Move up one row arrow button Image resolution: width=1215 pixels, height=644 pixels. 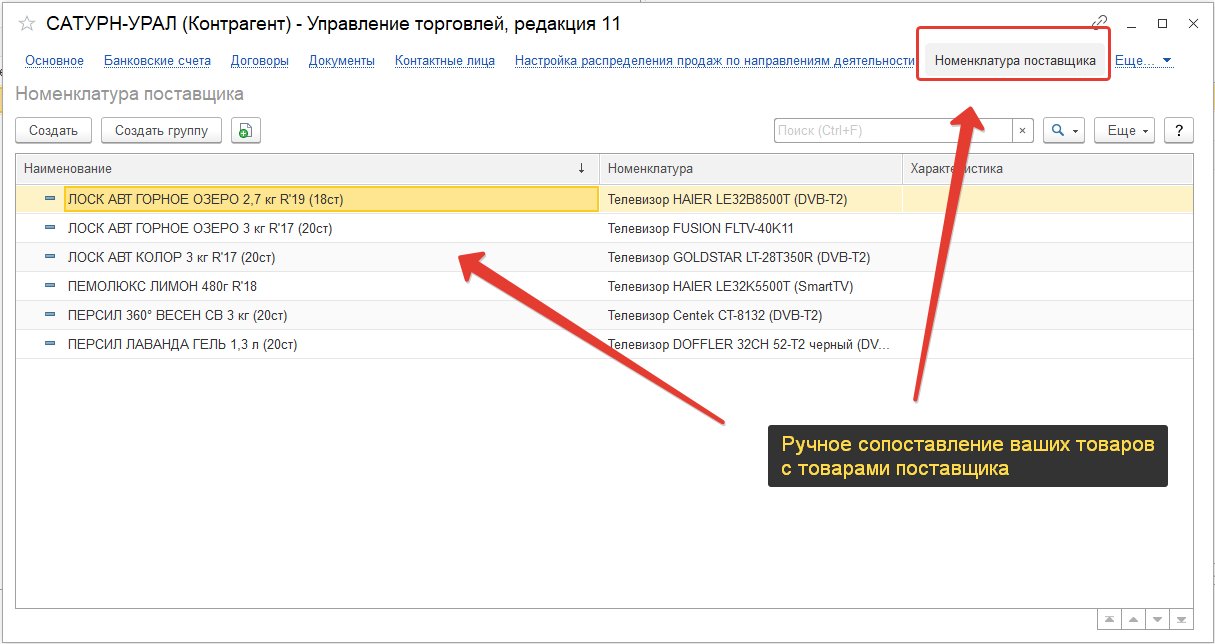[1133, 618]
